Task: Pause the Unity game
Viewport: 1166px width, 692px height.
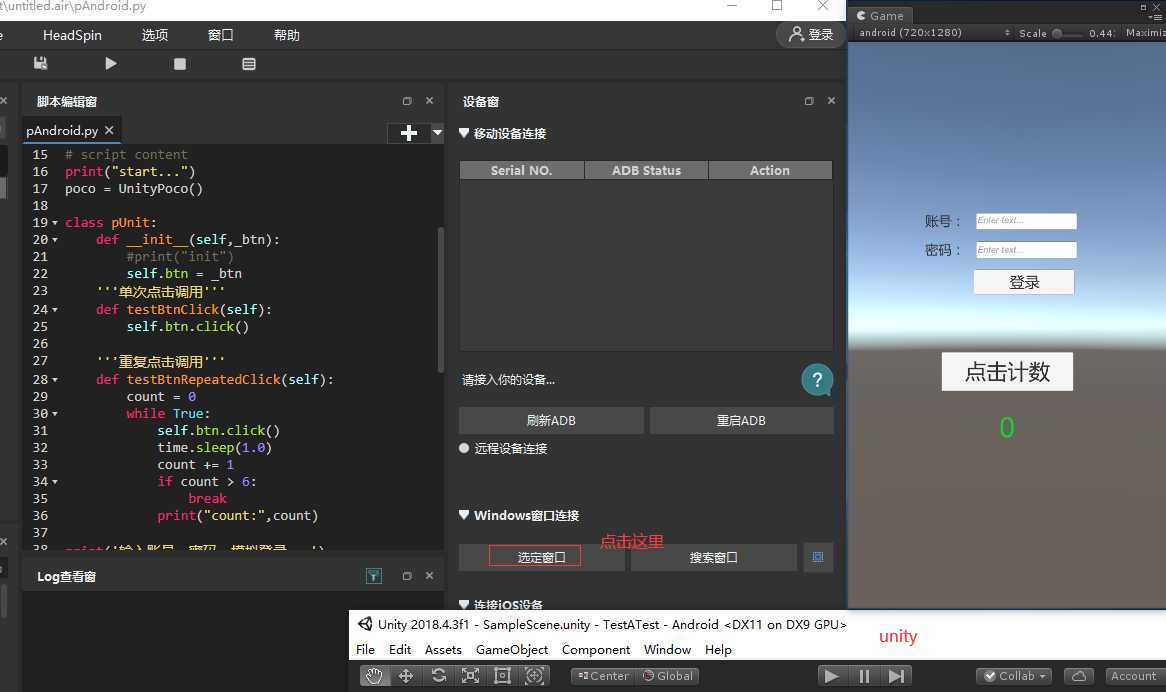Action: [864, 676]
